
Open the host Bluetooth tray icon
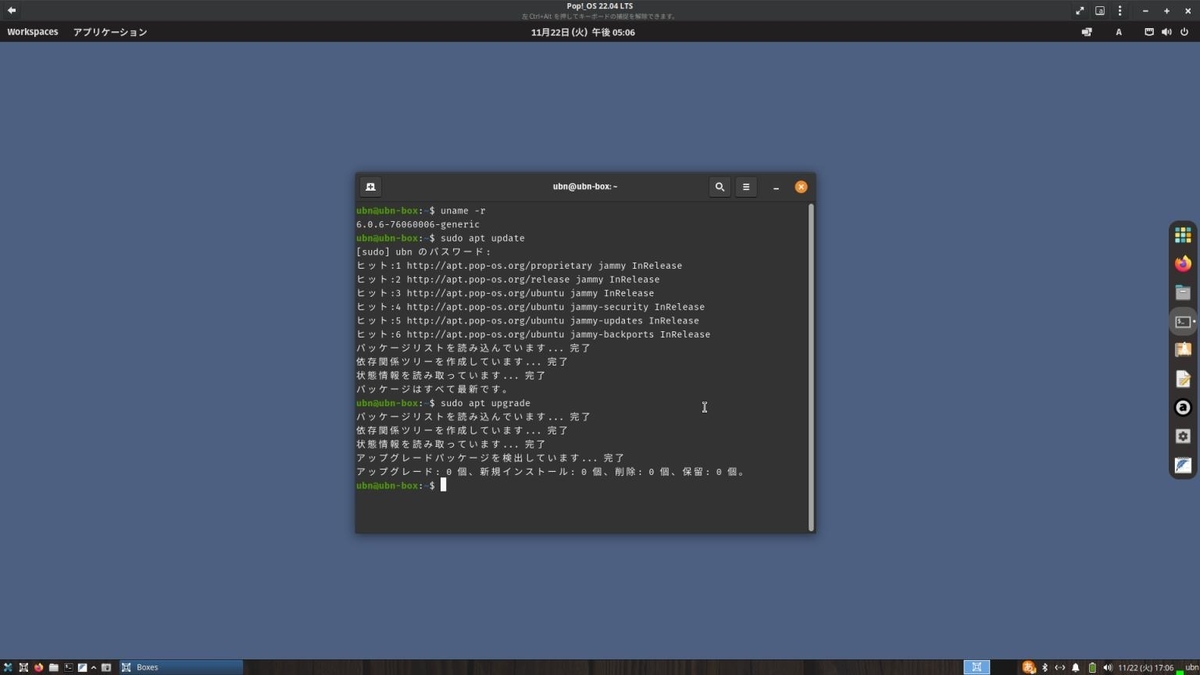(x=1045, y=667)
